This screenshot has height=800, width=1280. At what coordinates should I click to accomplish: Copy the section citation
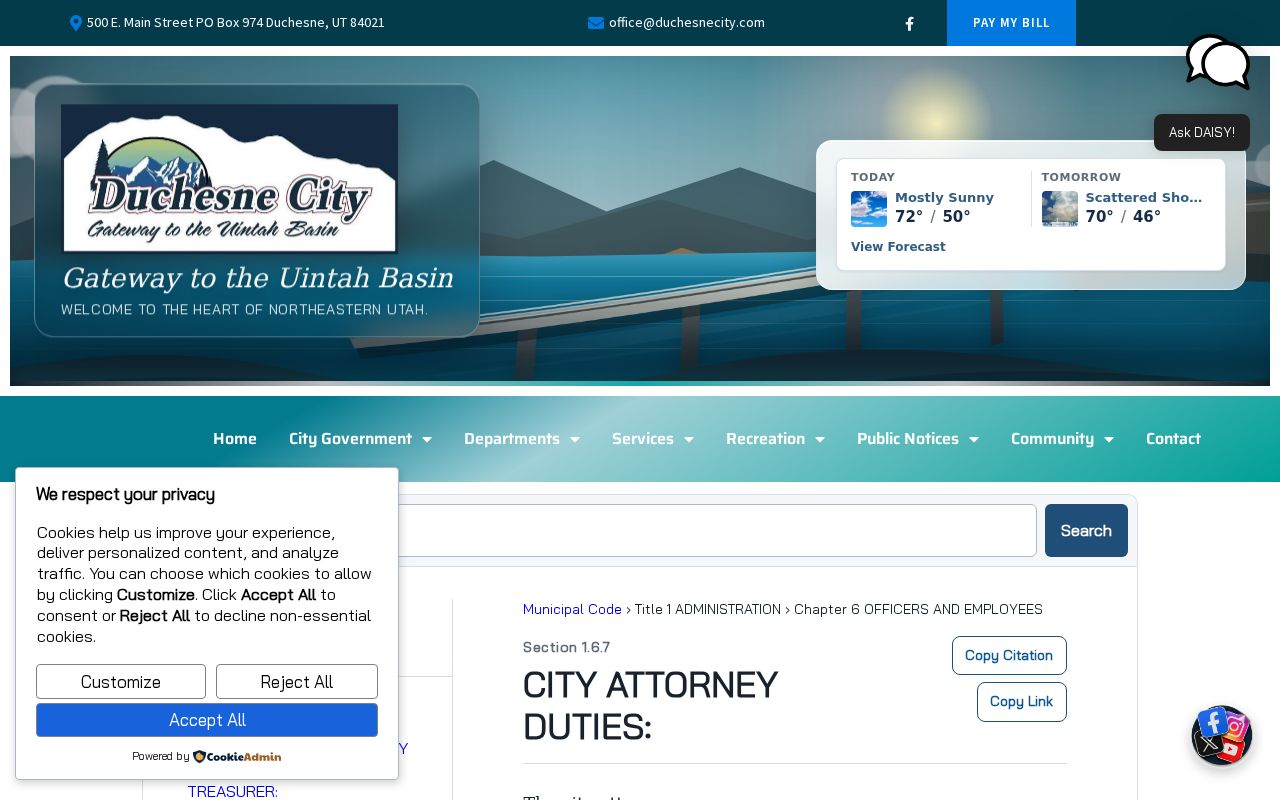coord(1009,656)
